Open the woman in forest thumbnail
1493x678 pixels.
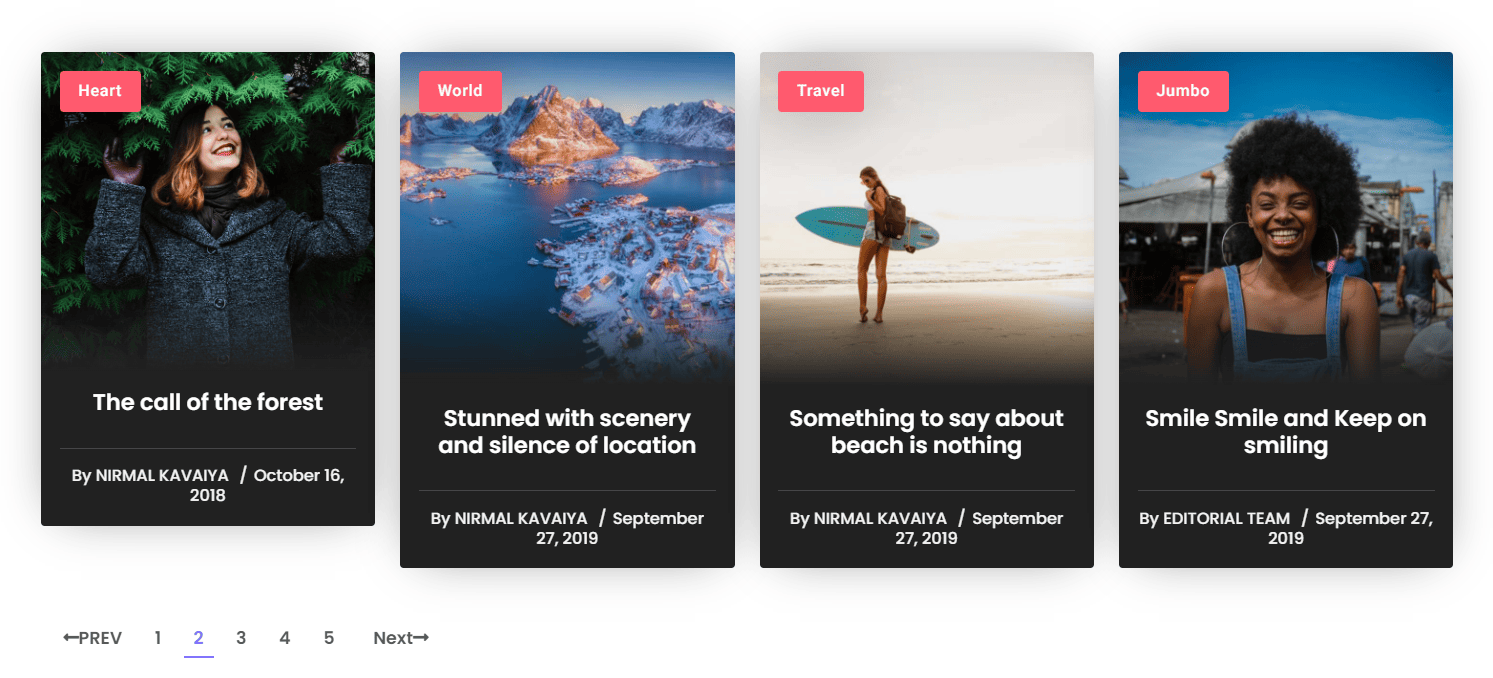point(208,210)
